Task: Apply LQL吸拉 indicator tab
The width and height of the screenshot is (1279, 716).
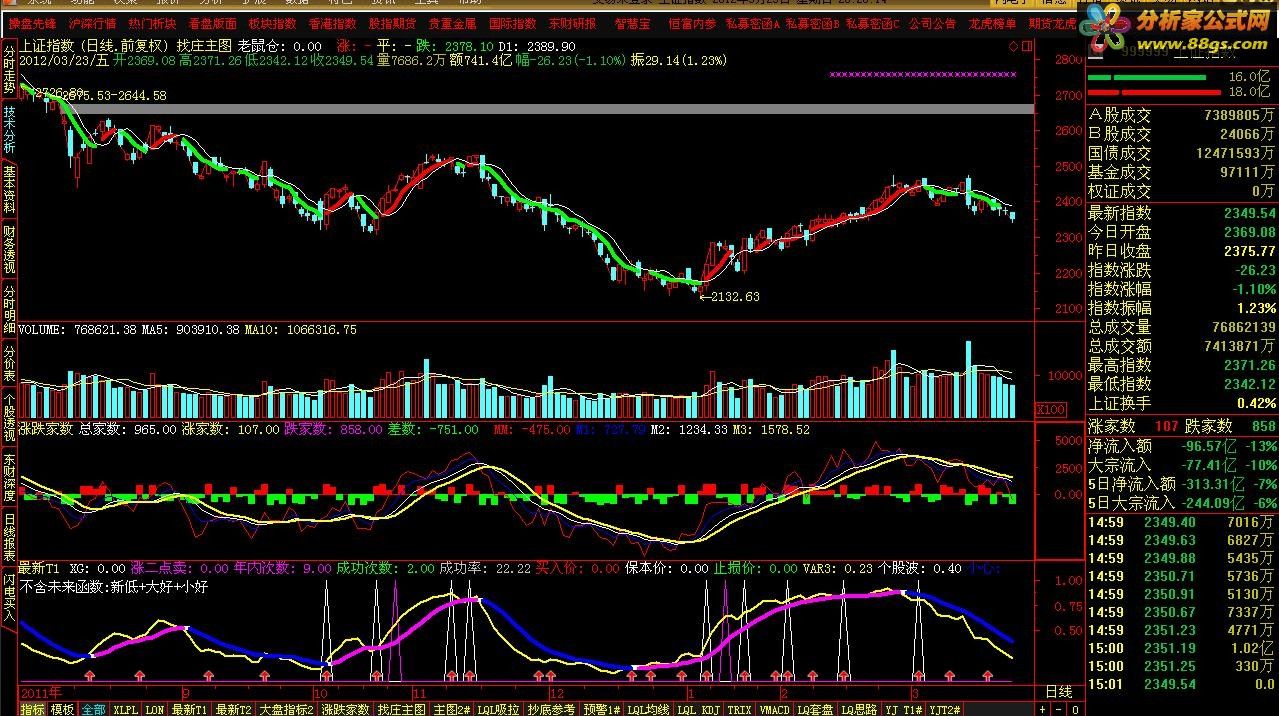Action: pyautogui.click(x=499, y=709)
